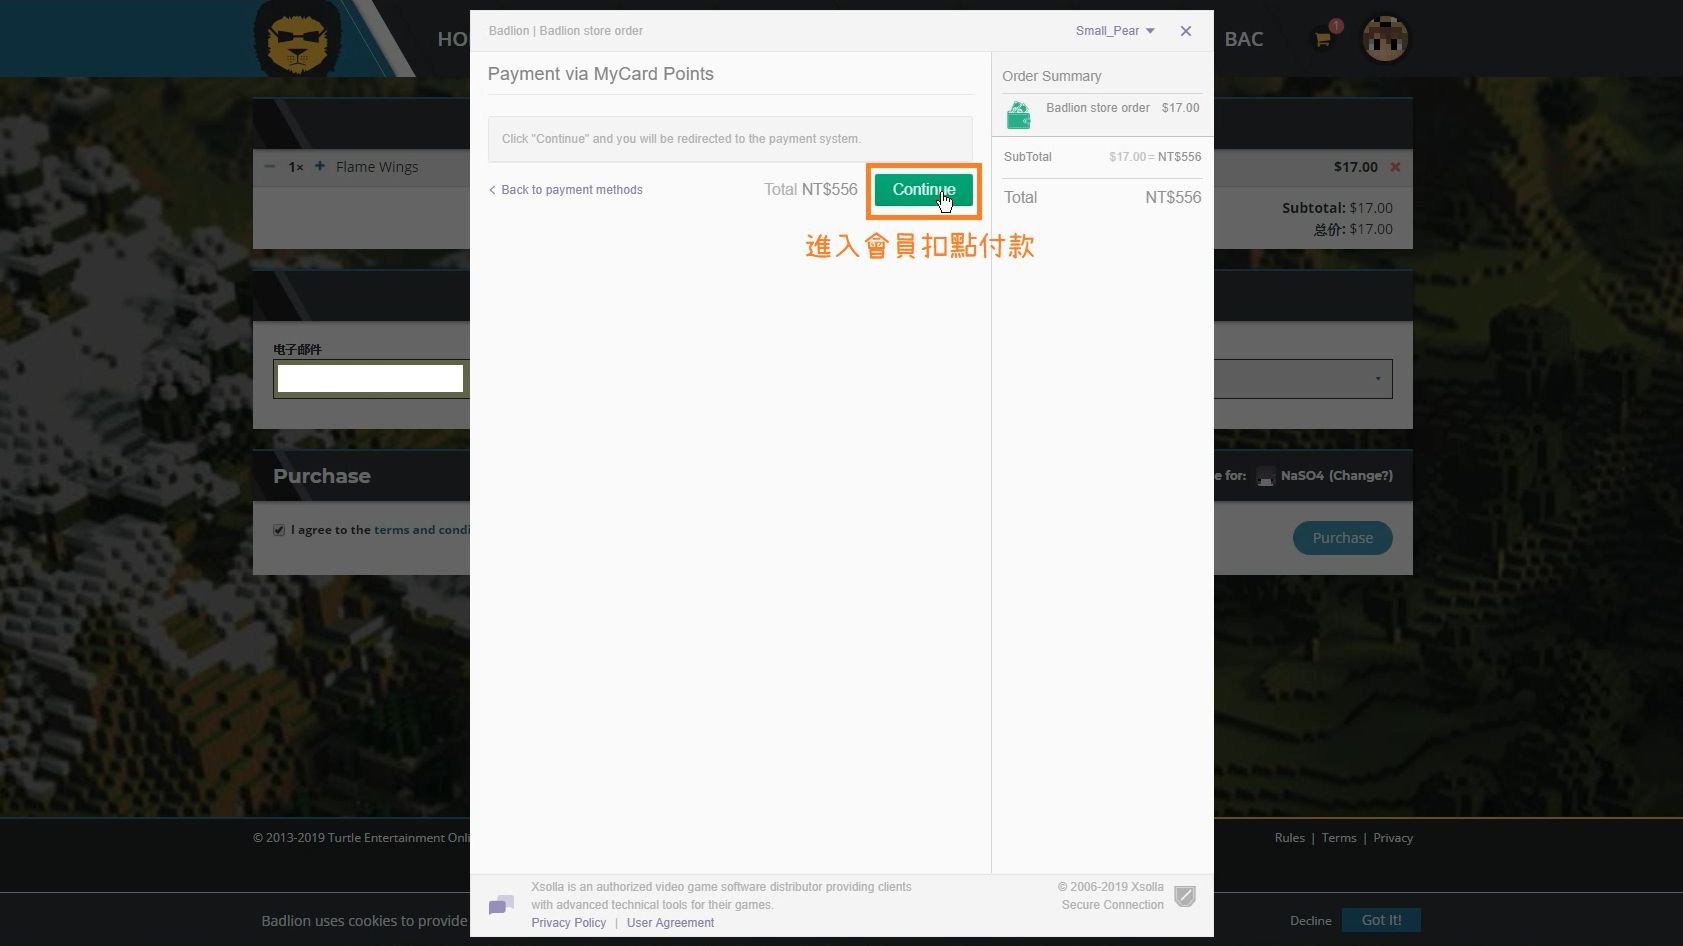The width and height of the screenshot is (1683, 946).
Task: Open the user avatar profile menu
Action: [1385, 39]
